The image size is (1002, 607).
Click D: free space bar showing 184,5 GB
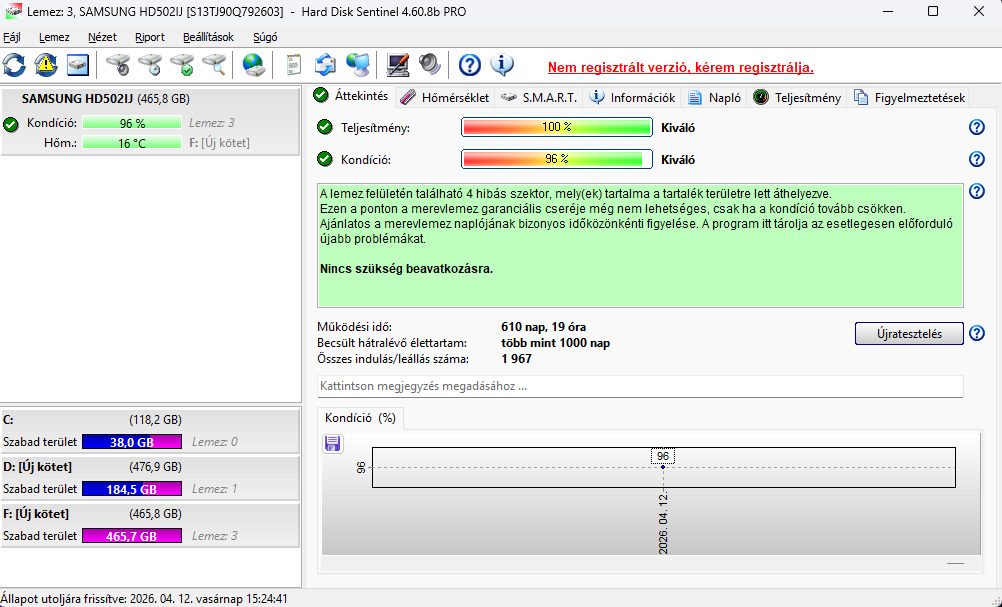click(x=132, y=489)
